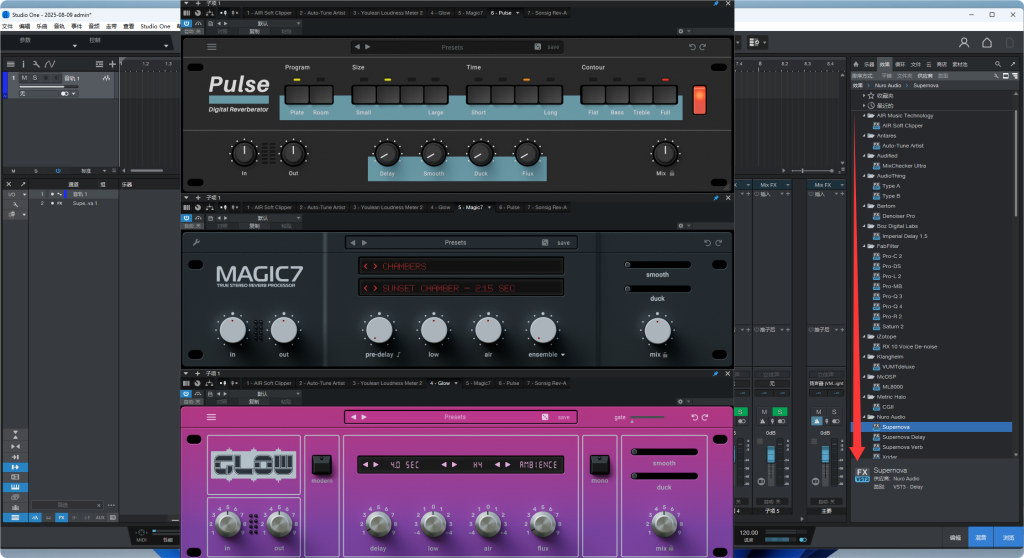Screen dimensions: 1024x558
Task: Switch to 3 - Youlean Loudness Meter 2 tab in Magic7 window
Action: coord(388,207)
